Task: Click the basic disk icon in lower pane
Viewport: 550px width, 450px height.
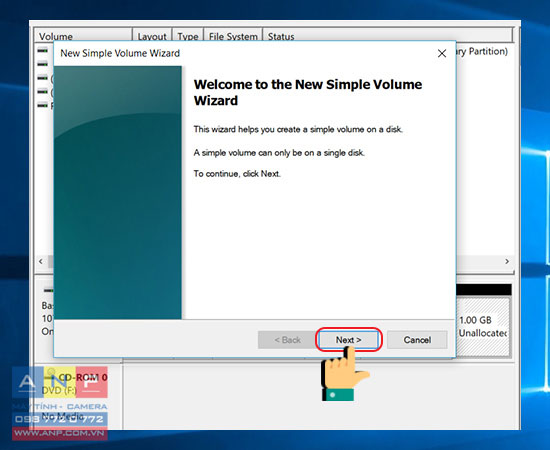Action: (x=48, y=290)
